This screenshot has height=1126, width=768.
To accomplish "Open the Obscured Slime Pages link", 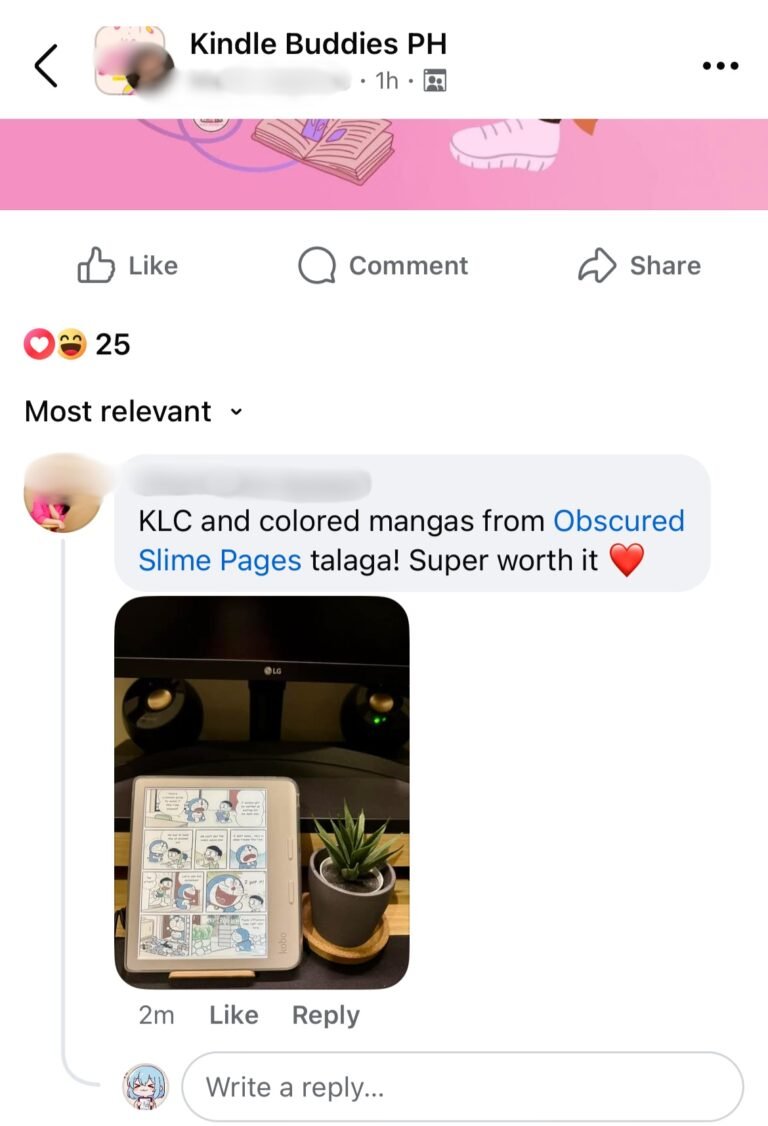I will click(411, 540).
